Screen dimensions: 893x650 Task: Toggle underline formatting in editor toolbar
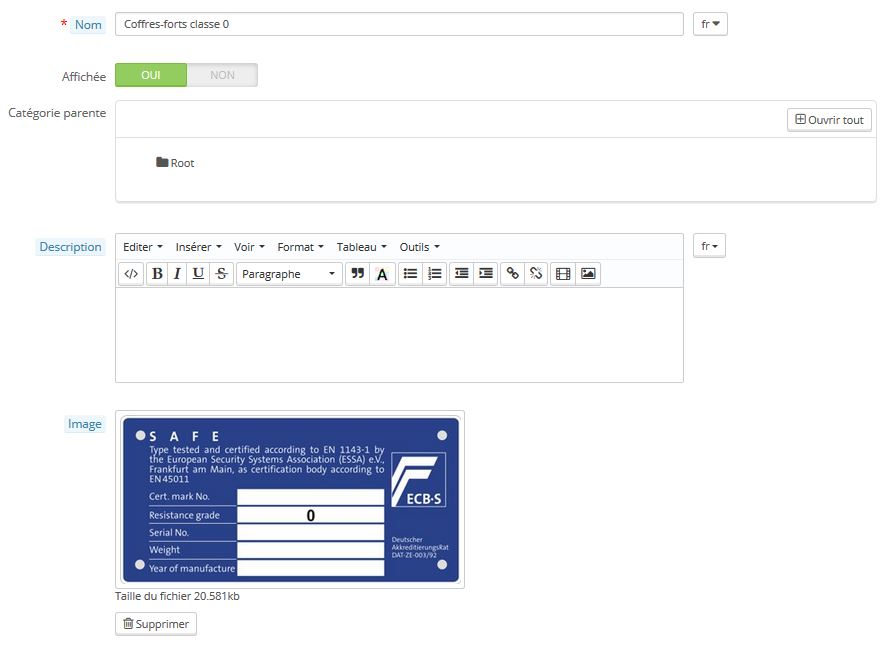point(198,274)
